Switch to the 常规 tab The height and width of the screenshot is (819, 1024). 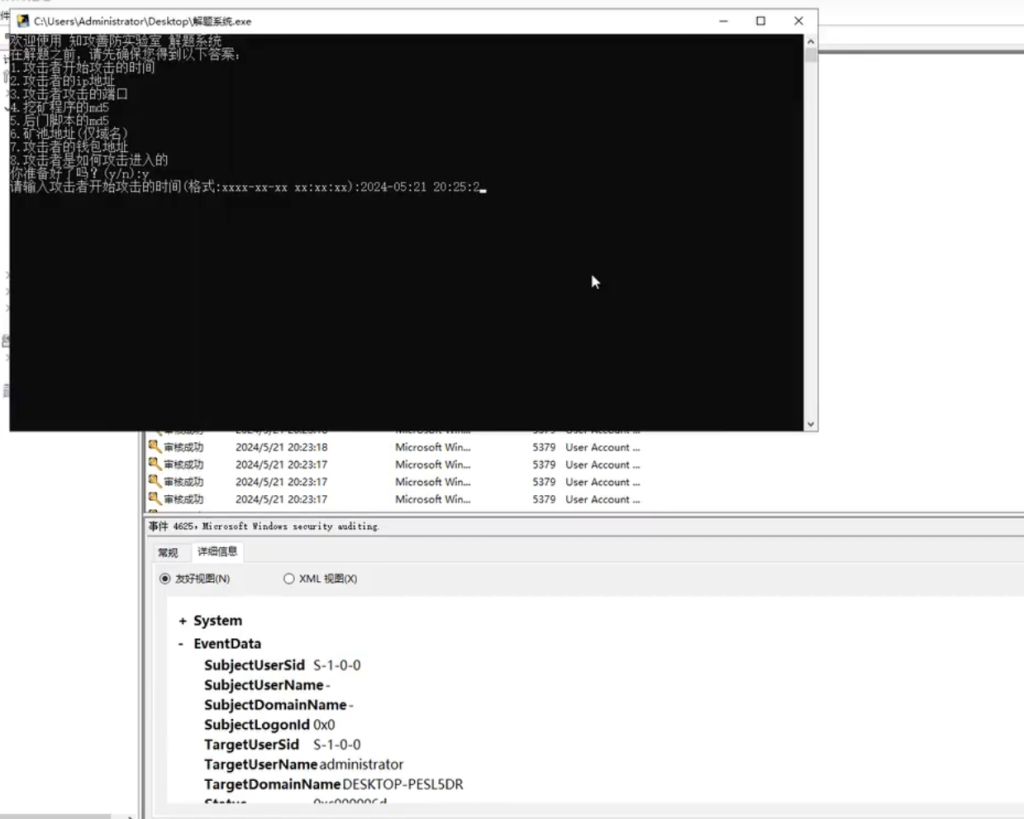click(168, 553)
